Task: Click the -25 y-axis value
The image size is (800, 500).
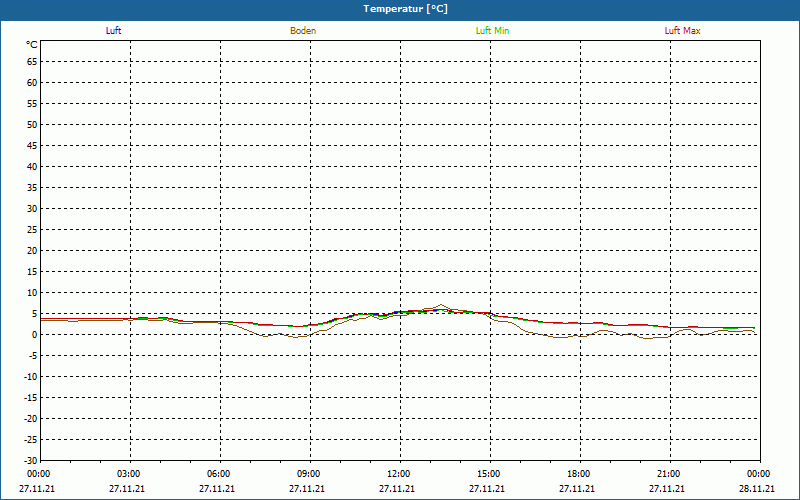Action: (31, 440)
